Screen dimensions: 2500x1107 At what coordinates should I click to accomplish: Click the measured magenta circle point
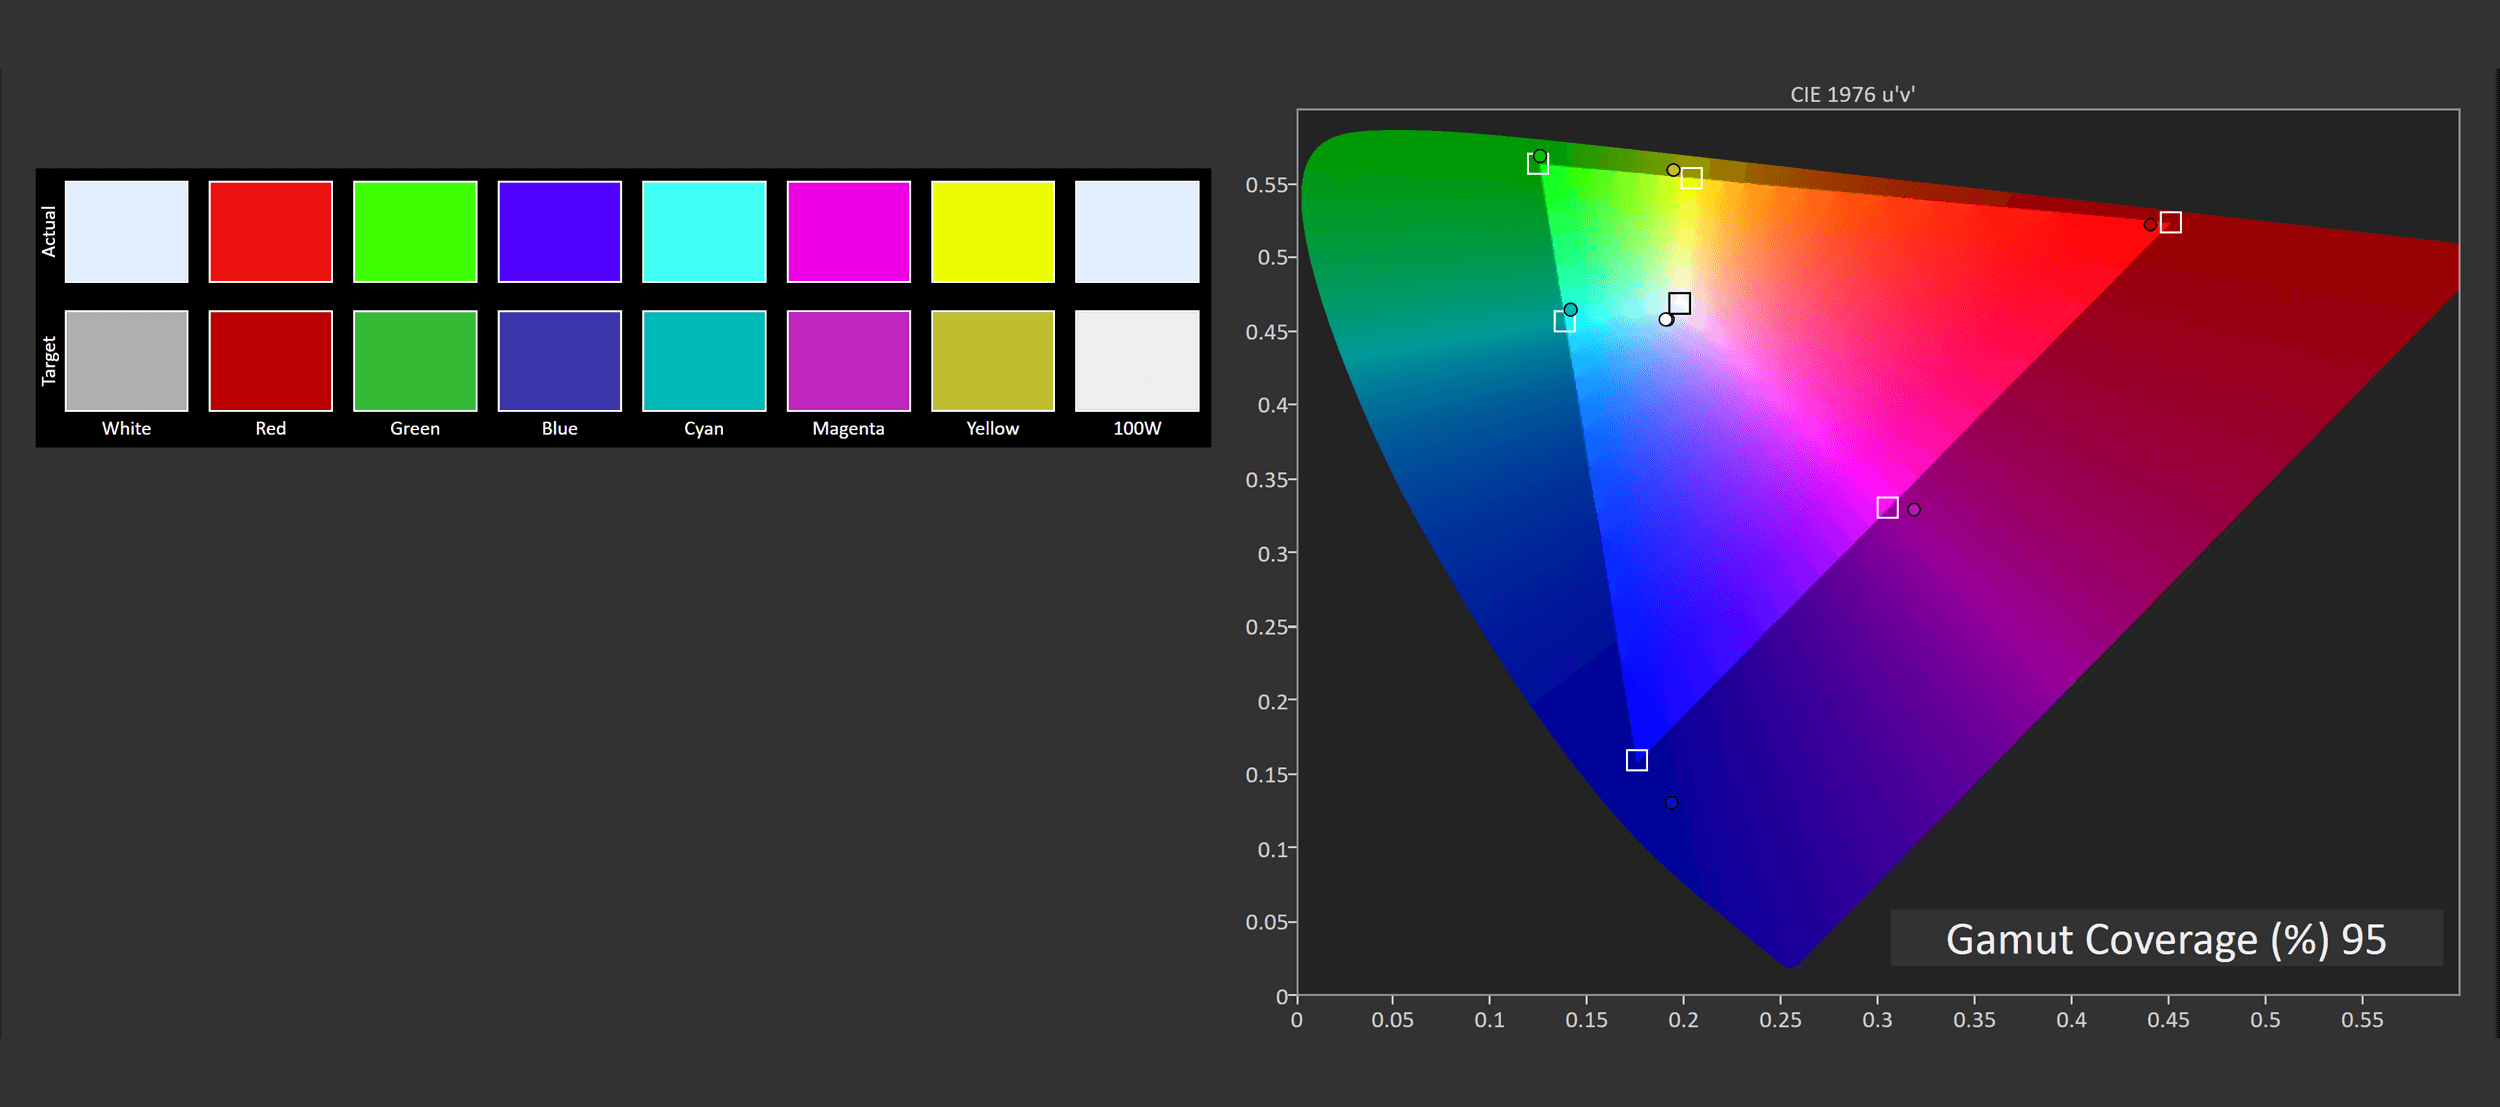[1913, 509]
